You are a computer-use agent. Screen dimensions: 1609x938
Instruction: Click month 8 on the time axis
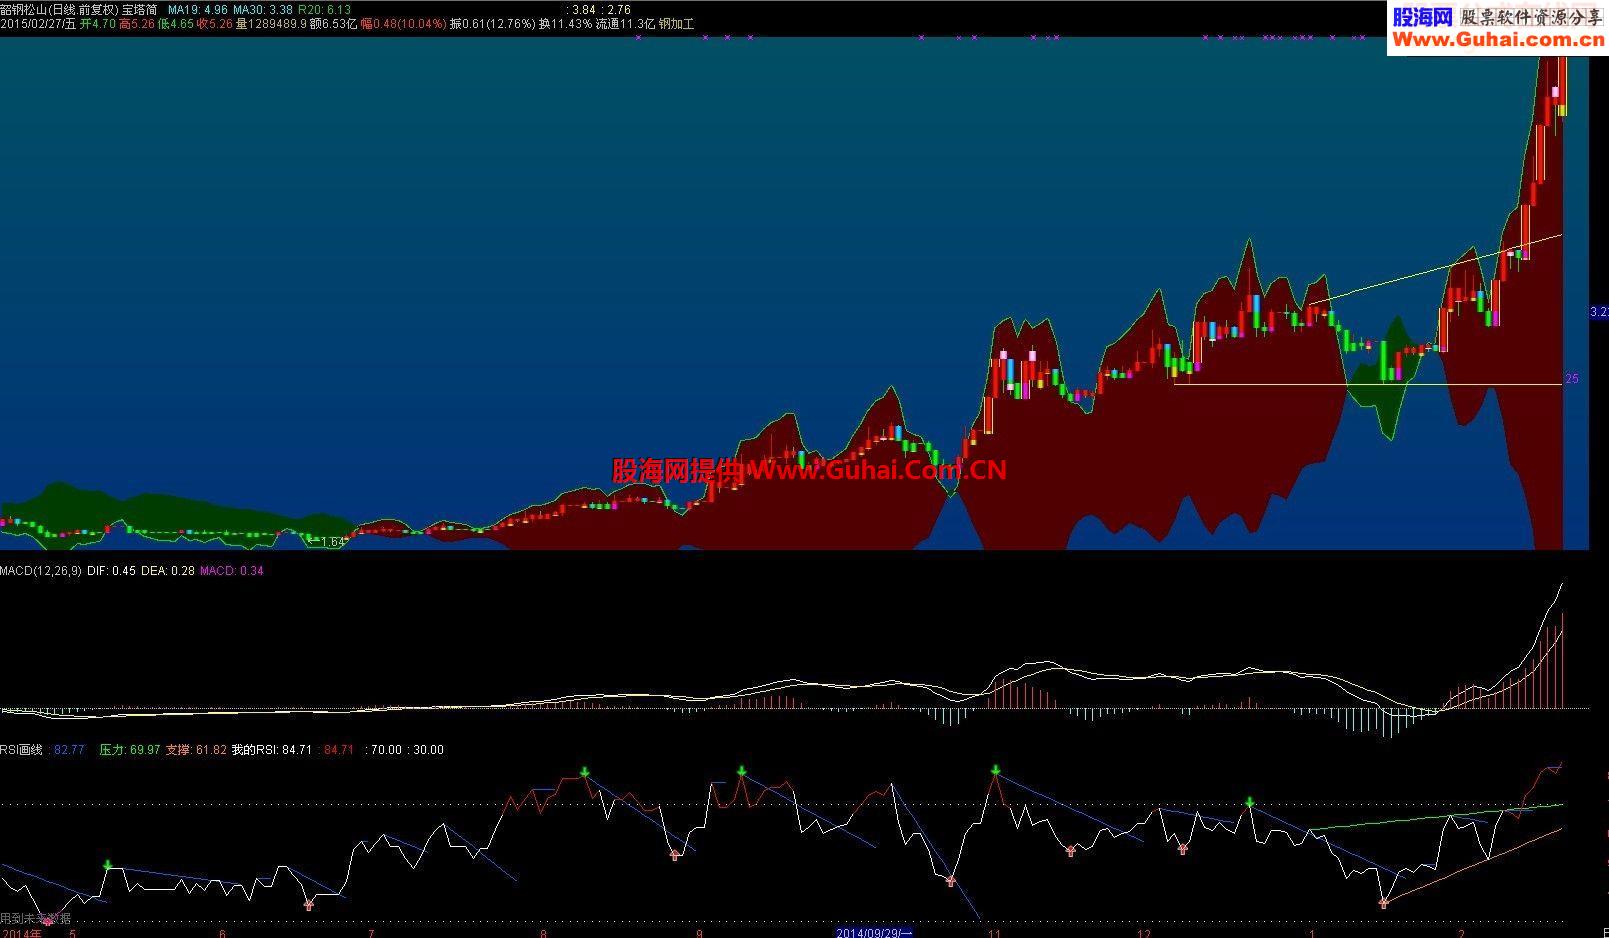[543, 933]
